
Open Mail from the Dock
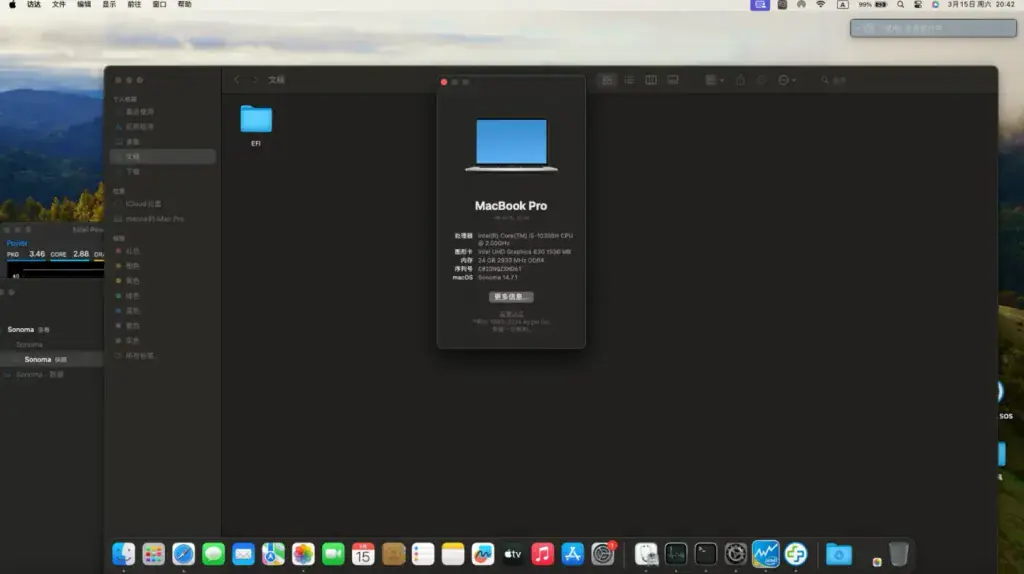pyautogui.click(x=244, y=554)
